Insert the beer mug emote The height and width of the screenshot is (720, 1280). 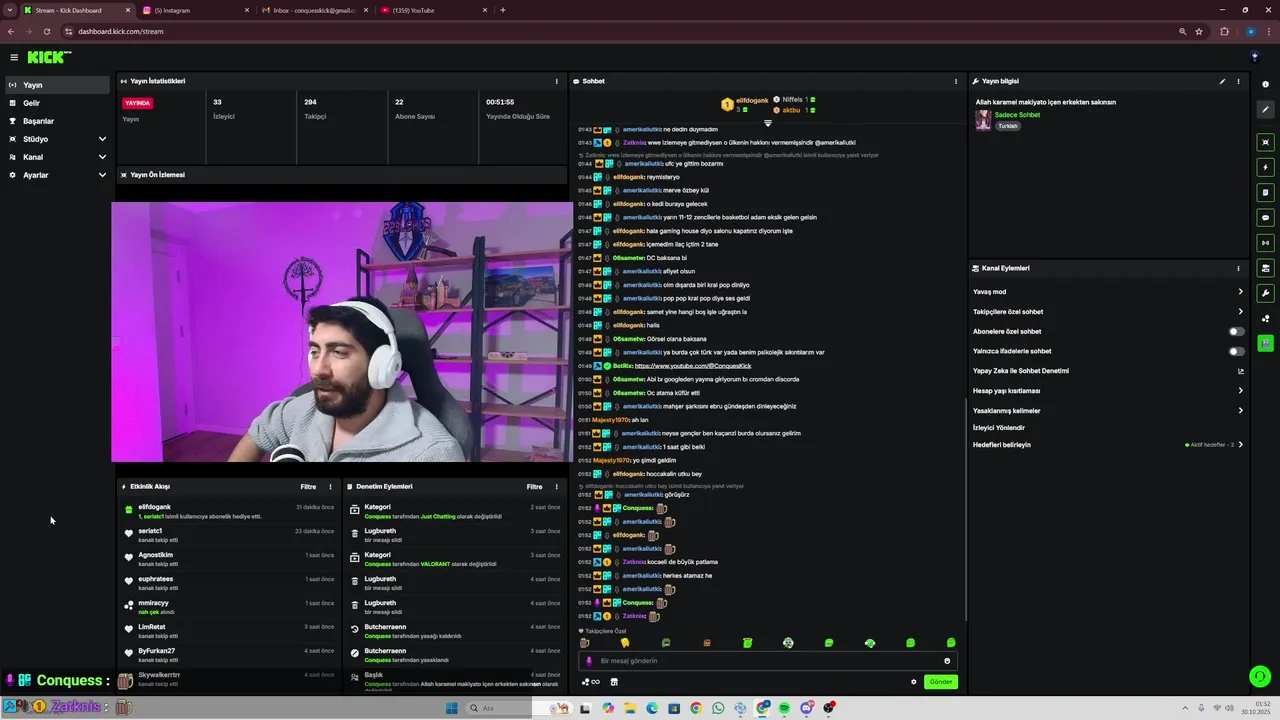tap(585, 643)
